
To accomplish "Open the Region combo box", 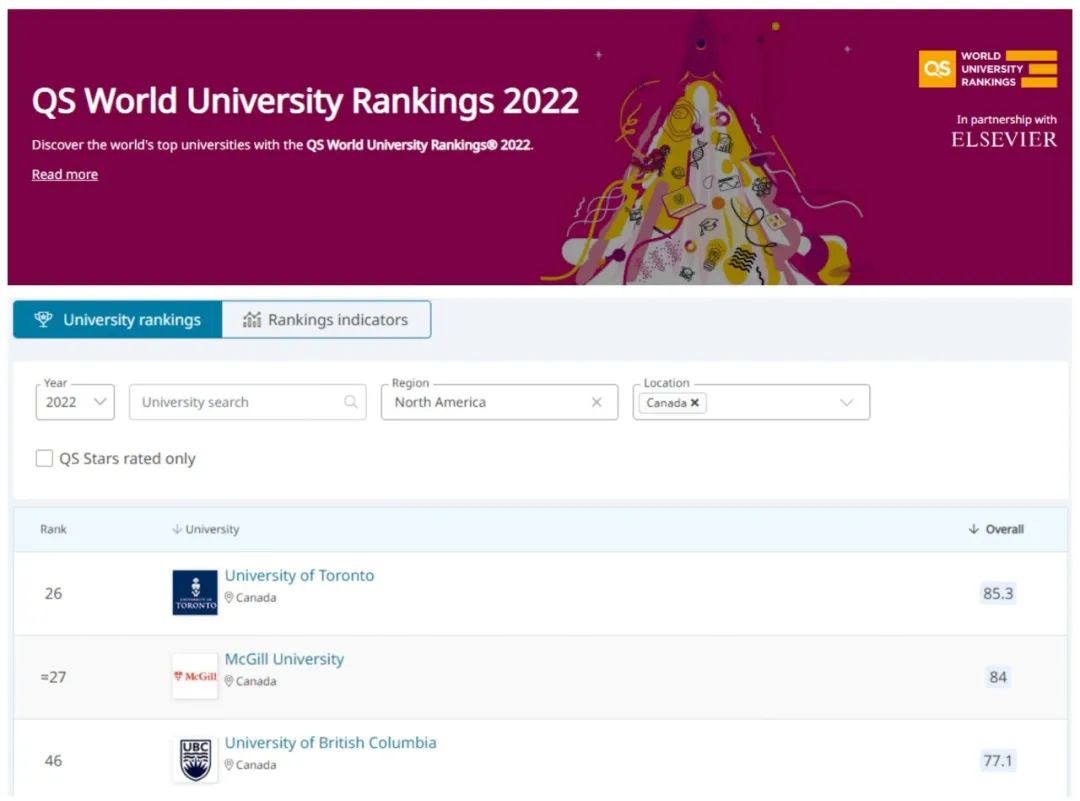I will point(485,402).
